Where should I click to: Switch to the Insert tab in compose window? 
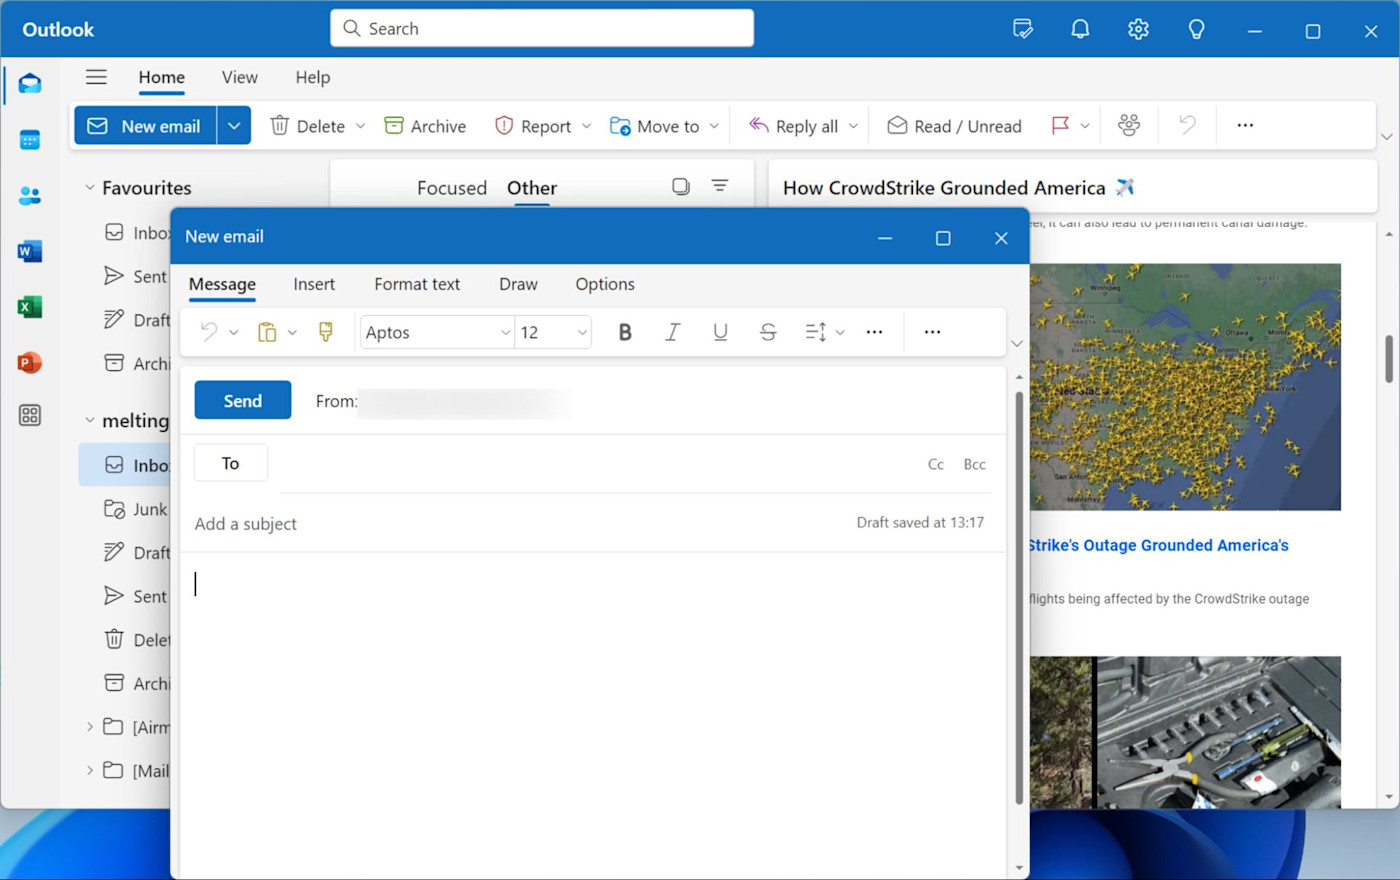[314, 284]
